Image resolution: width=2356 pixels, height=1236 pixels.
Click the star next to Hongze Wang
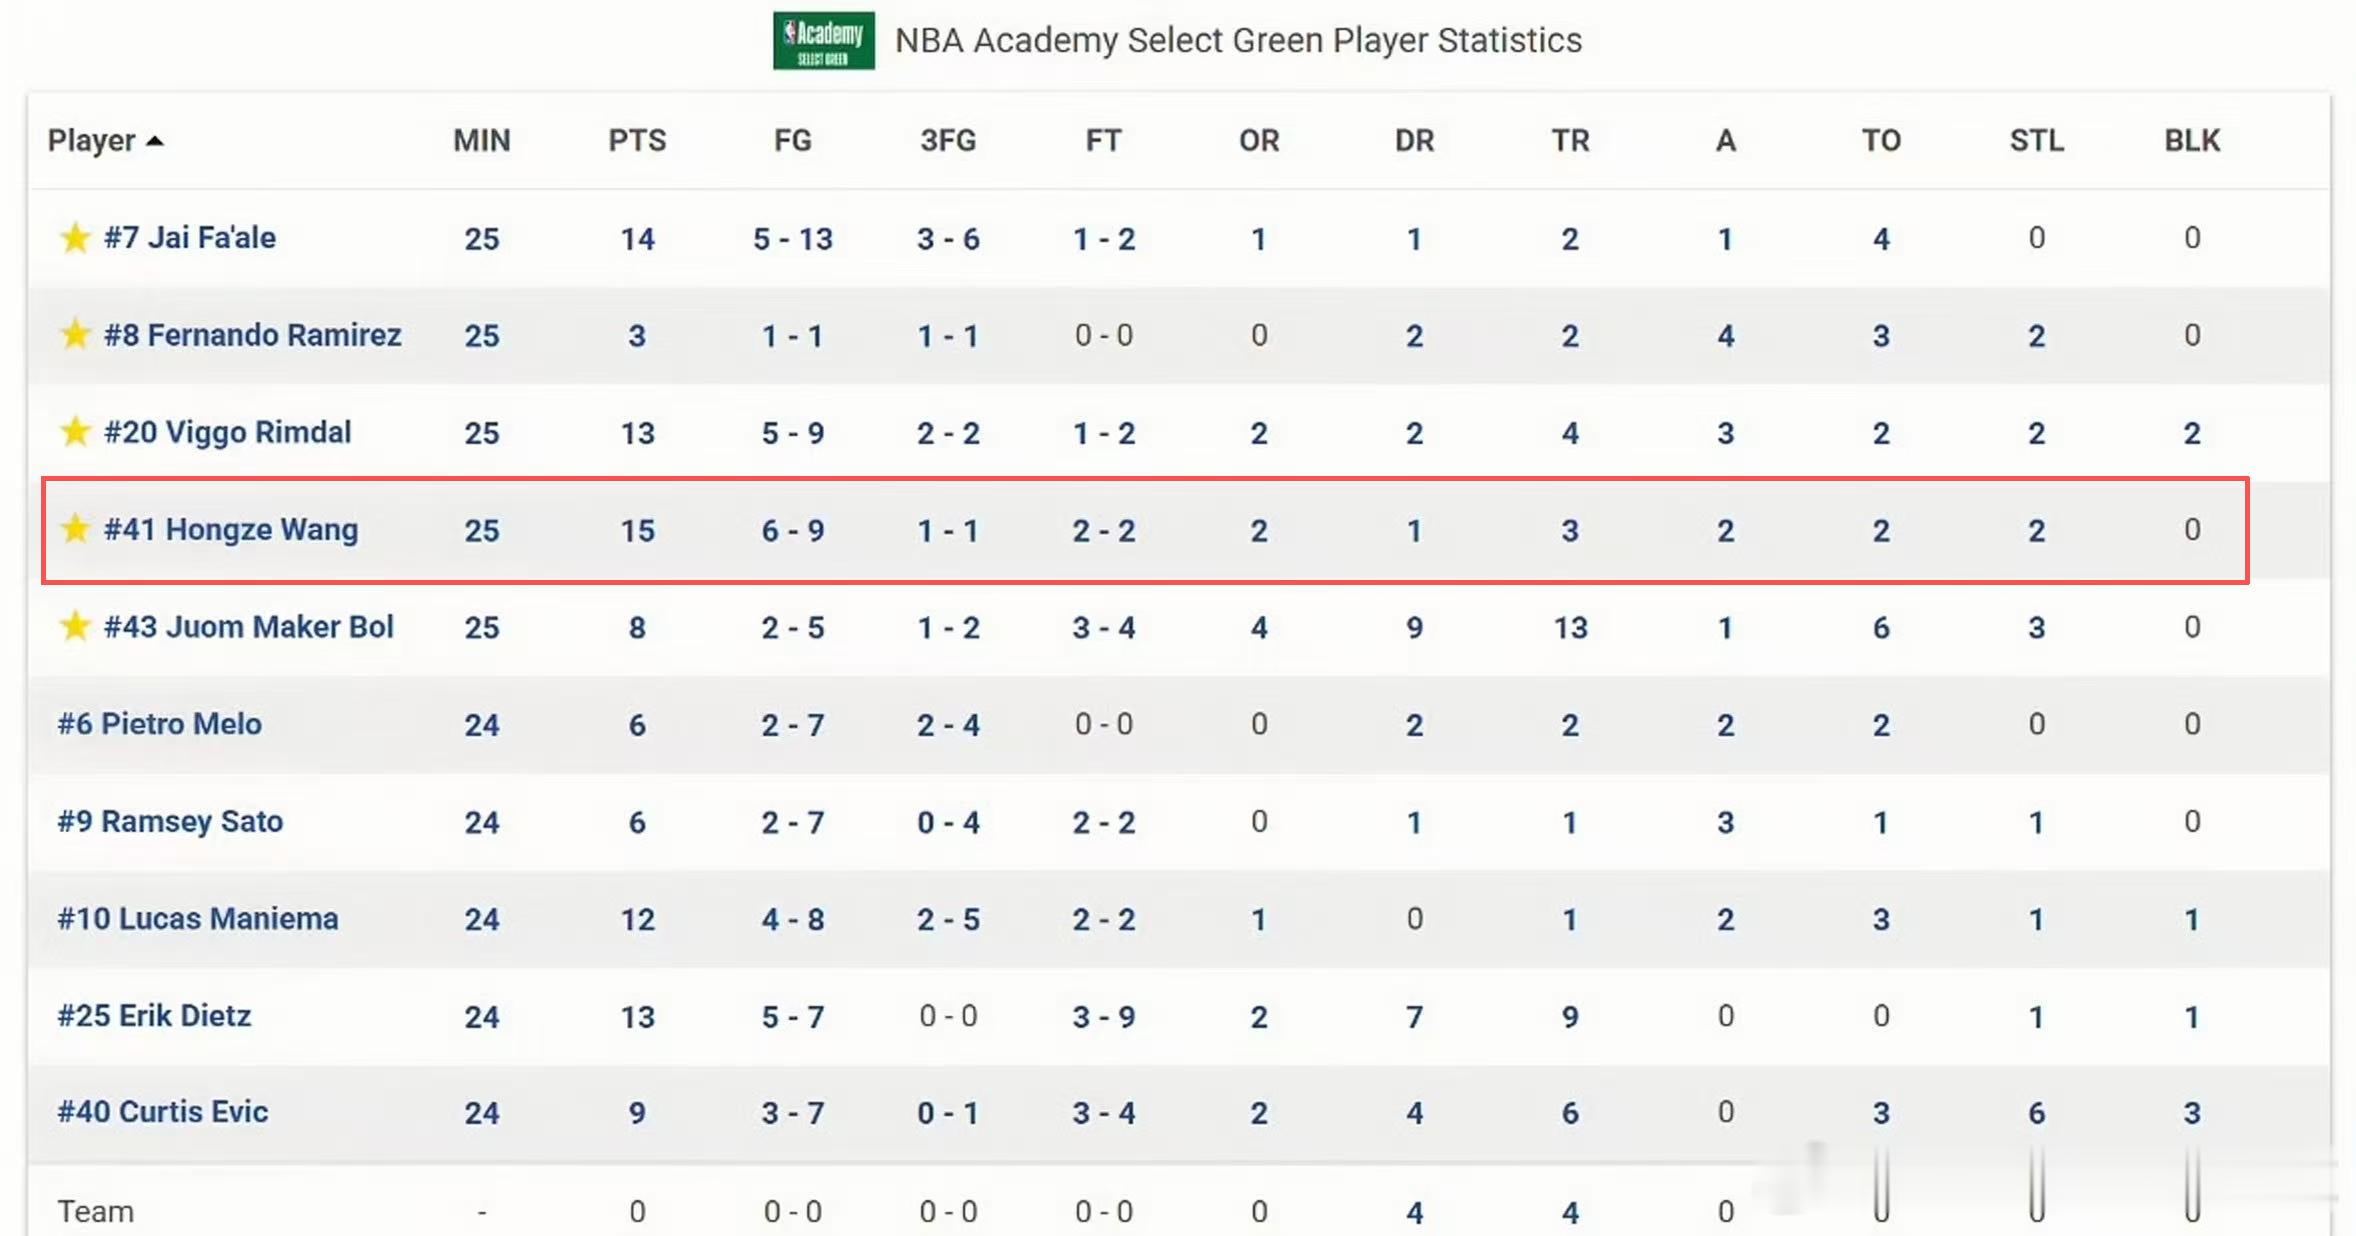click(75, 529)
